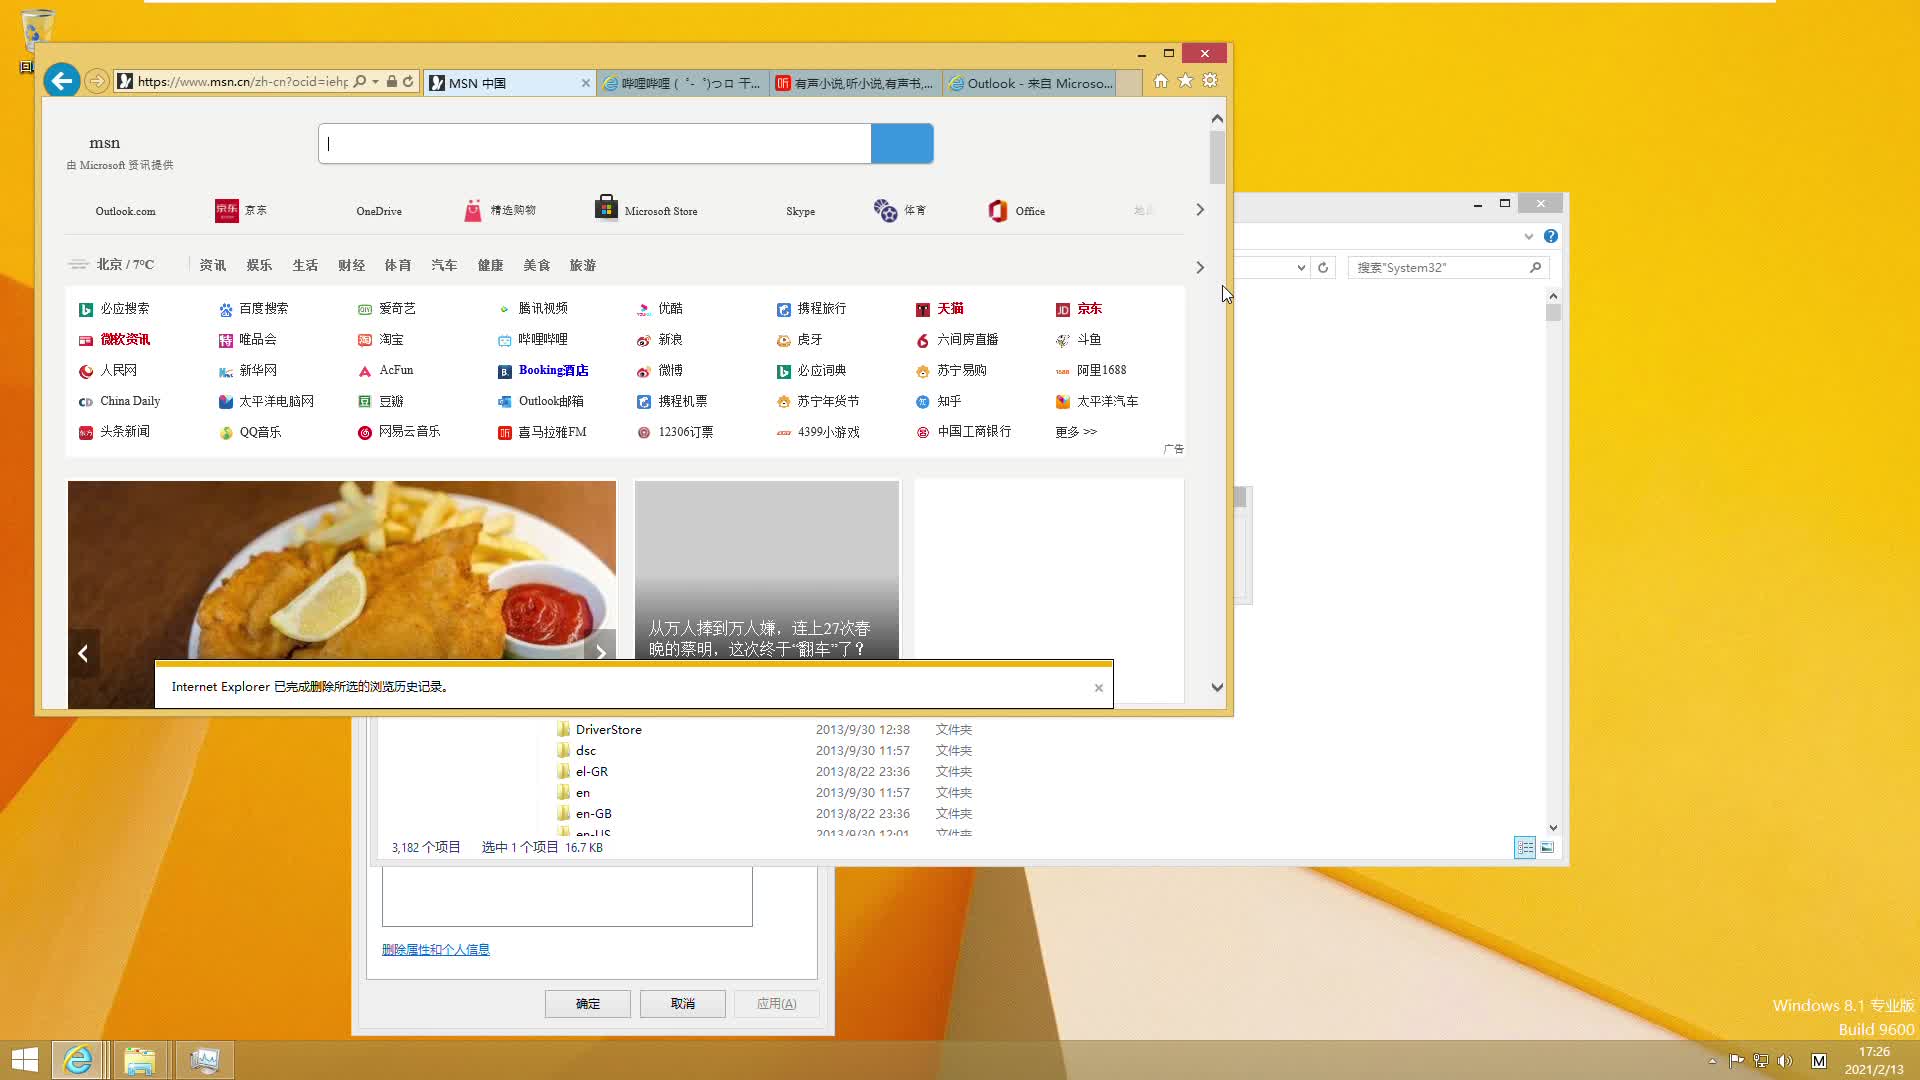
Task: Open the 京东 shortcut with red logo
Action: (241, 211)
